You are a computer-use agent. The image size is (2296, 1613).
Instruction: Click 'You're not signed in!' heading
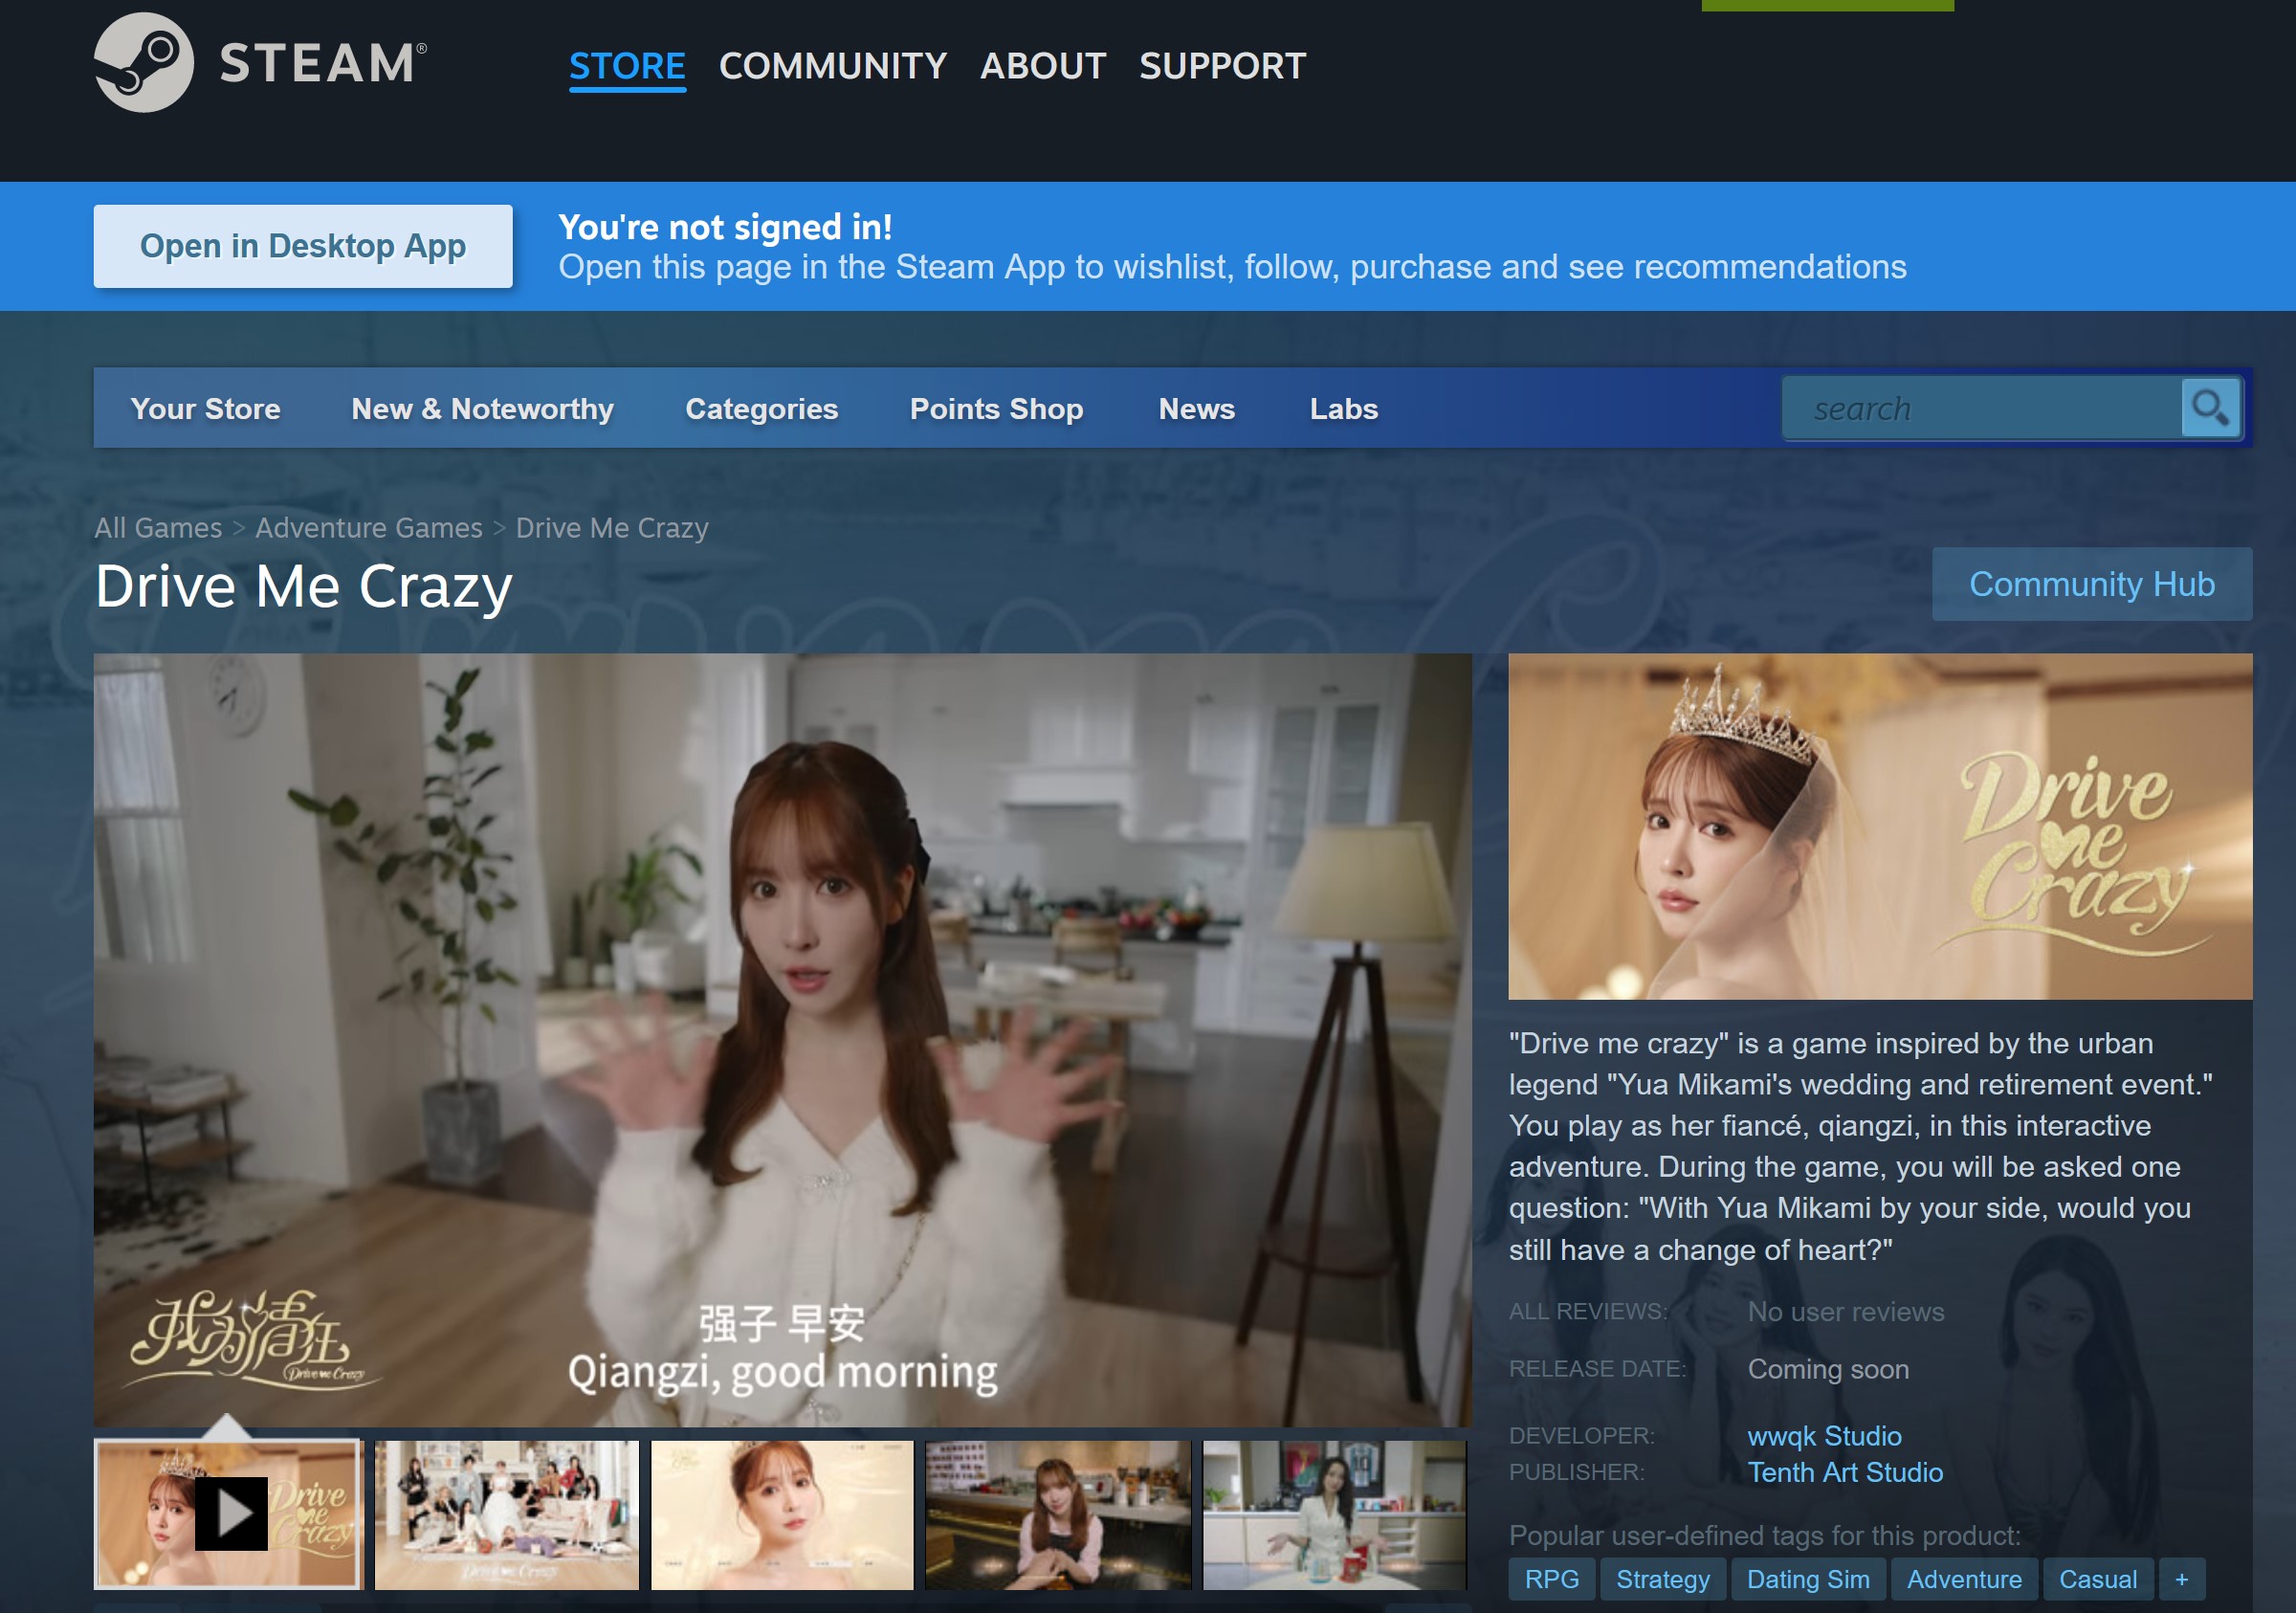(x=725, y=227)
